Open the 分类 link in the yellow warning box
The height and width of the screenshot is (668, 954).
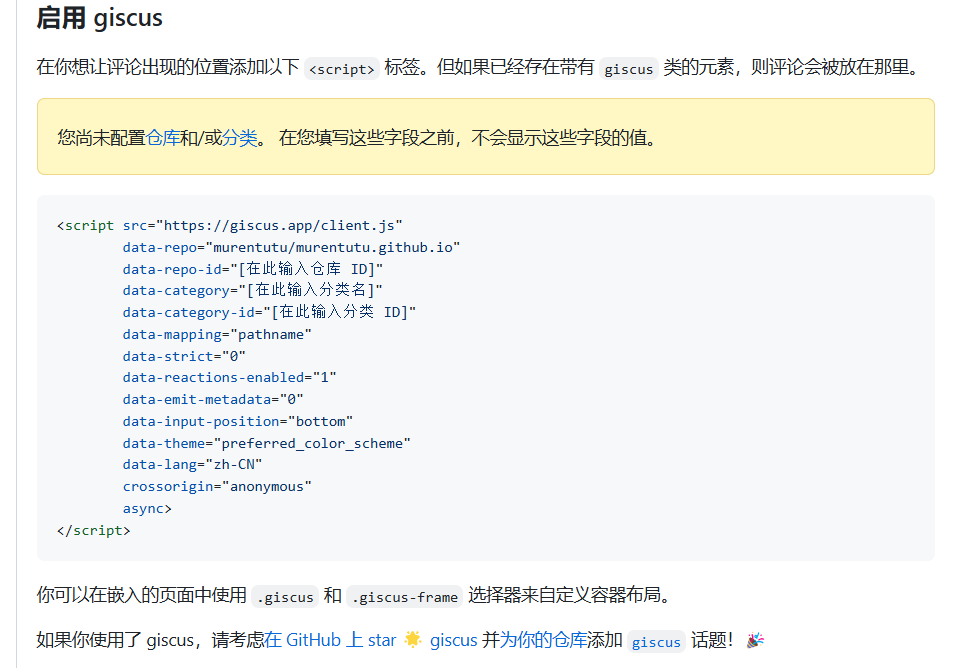[239, 138]
